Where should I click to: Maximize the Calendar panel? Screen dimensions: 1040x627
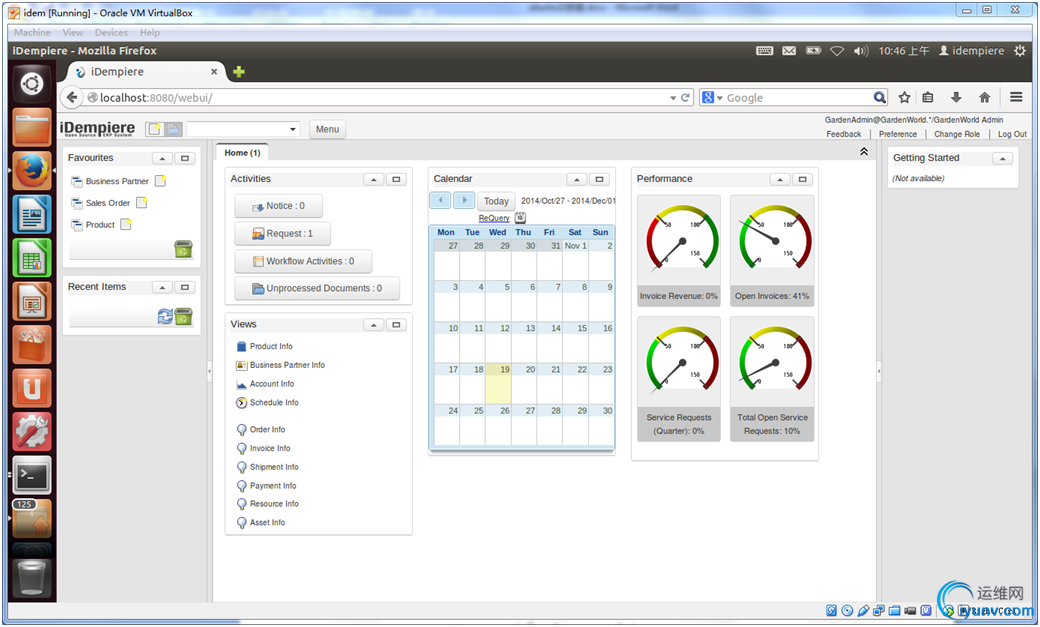pyautogui.click(x=600, y=179)
